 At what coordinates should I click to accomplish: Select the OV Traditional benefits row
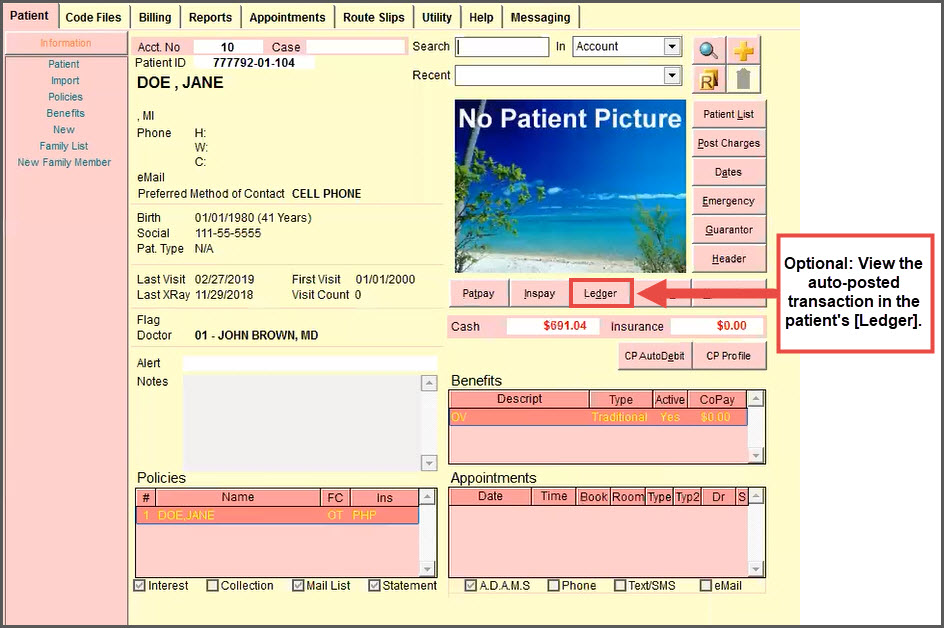click(598, 417)
